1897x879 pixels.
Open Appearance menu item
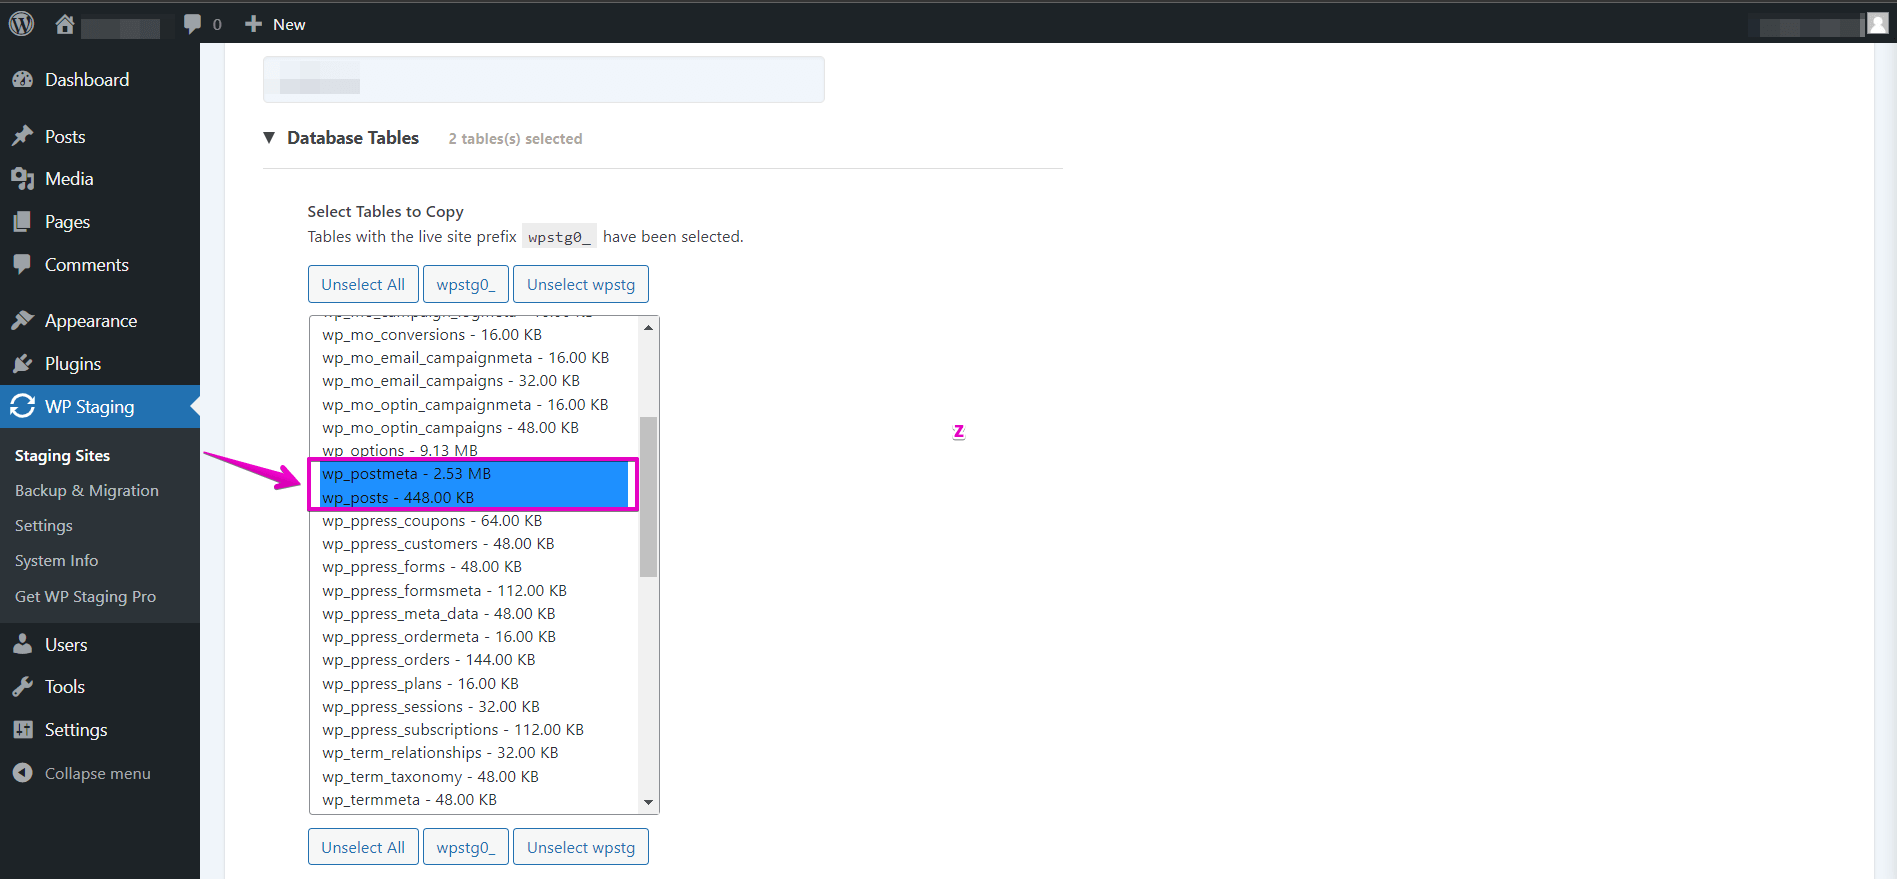(91, 321)
